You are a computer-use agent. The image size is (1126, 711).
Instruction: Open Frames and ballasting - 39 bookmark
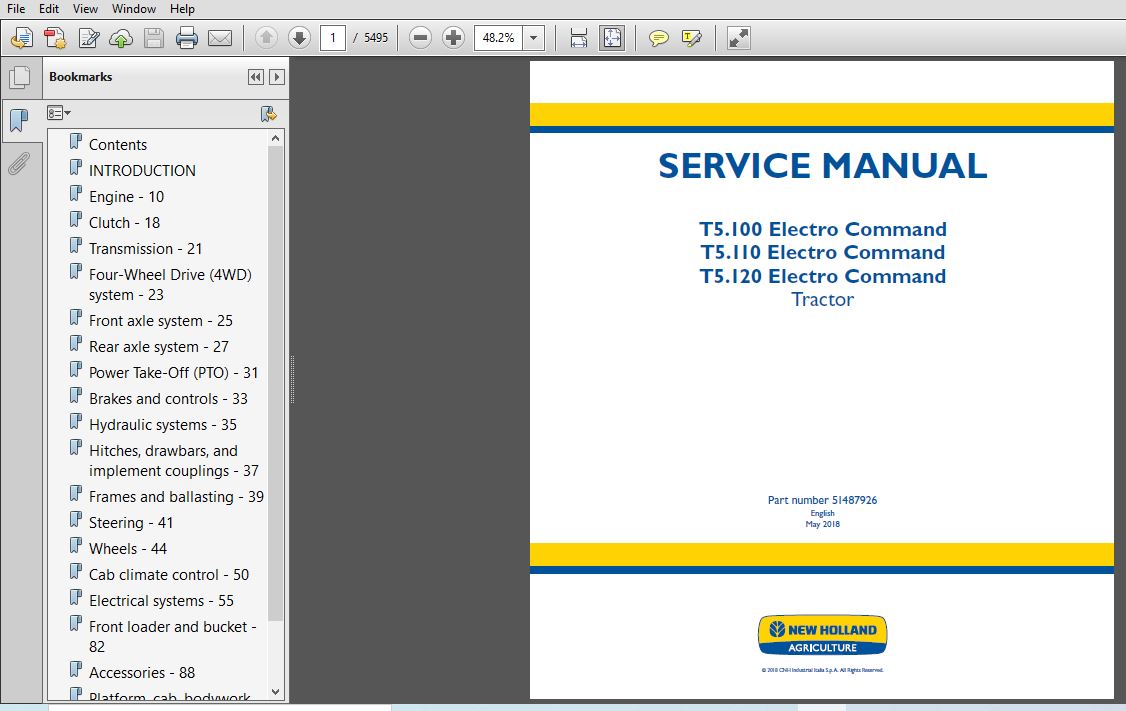(x=177, y=497)
